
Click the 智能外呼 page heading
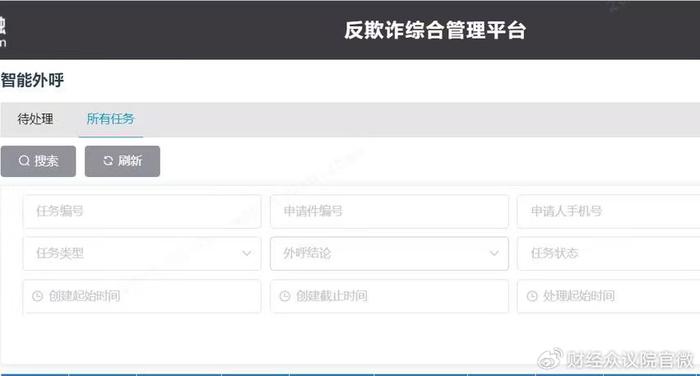tap(32, 80)
